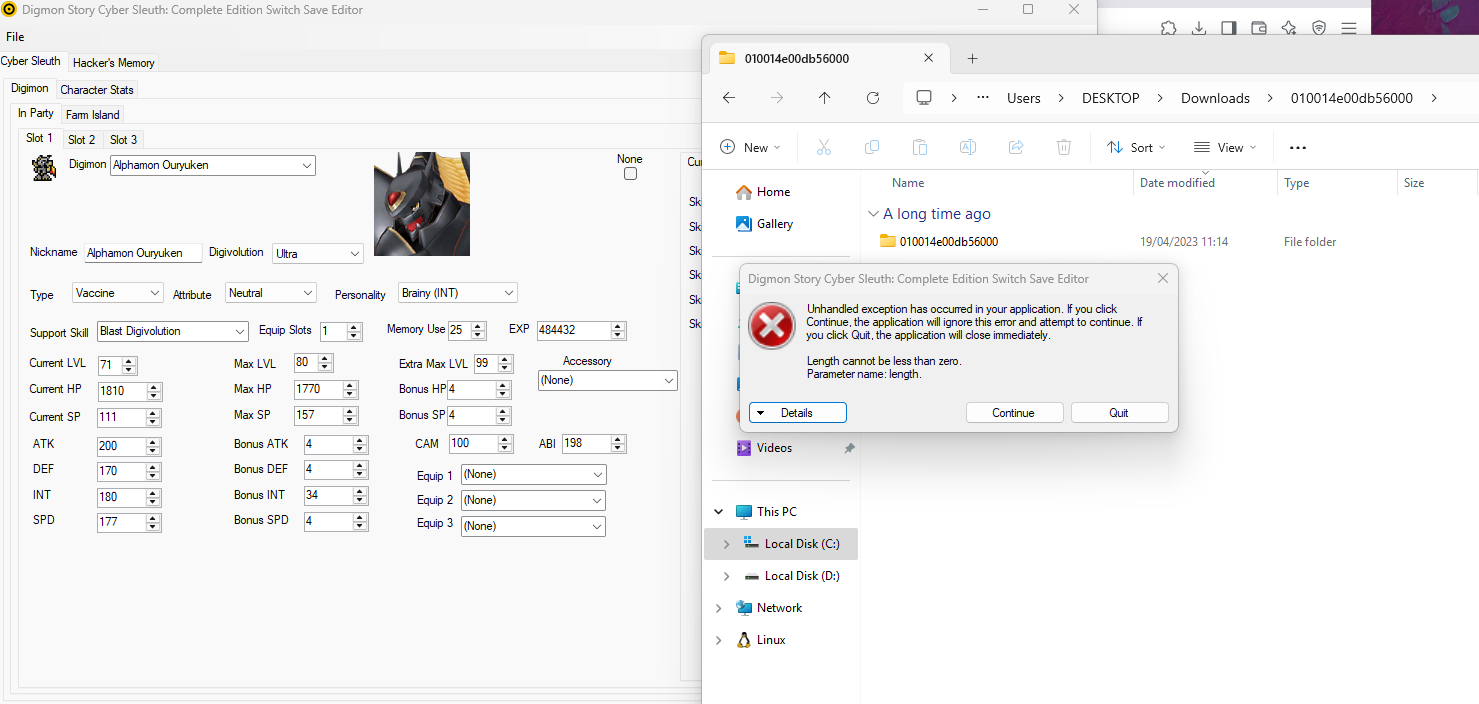
Task: Switch to Character Stats tab
Action: tap(97, 90)
